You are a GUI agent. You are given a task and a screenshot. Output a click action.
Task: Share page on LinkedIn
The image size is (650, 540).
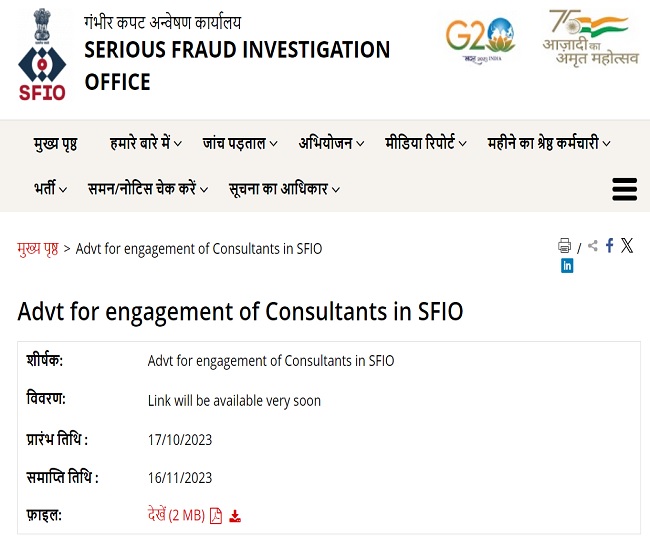click(x=567, y=266)
